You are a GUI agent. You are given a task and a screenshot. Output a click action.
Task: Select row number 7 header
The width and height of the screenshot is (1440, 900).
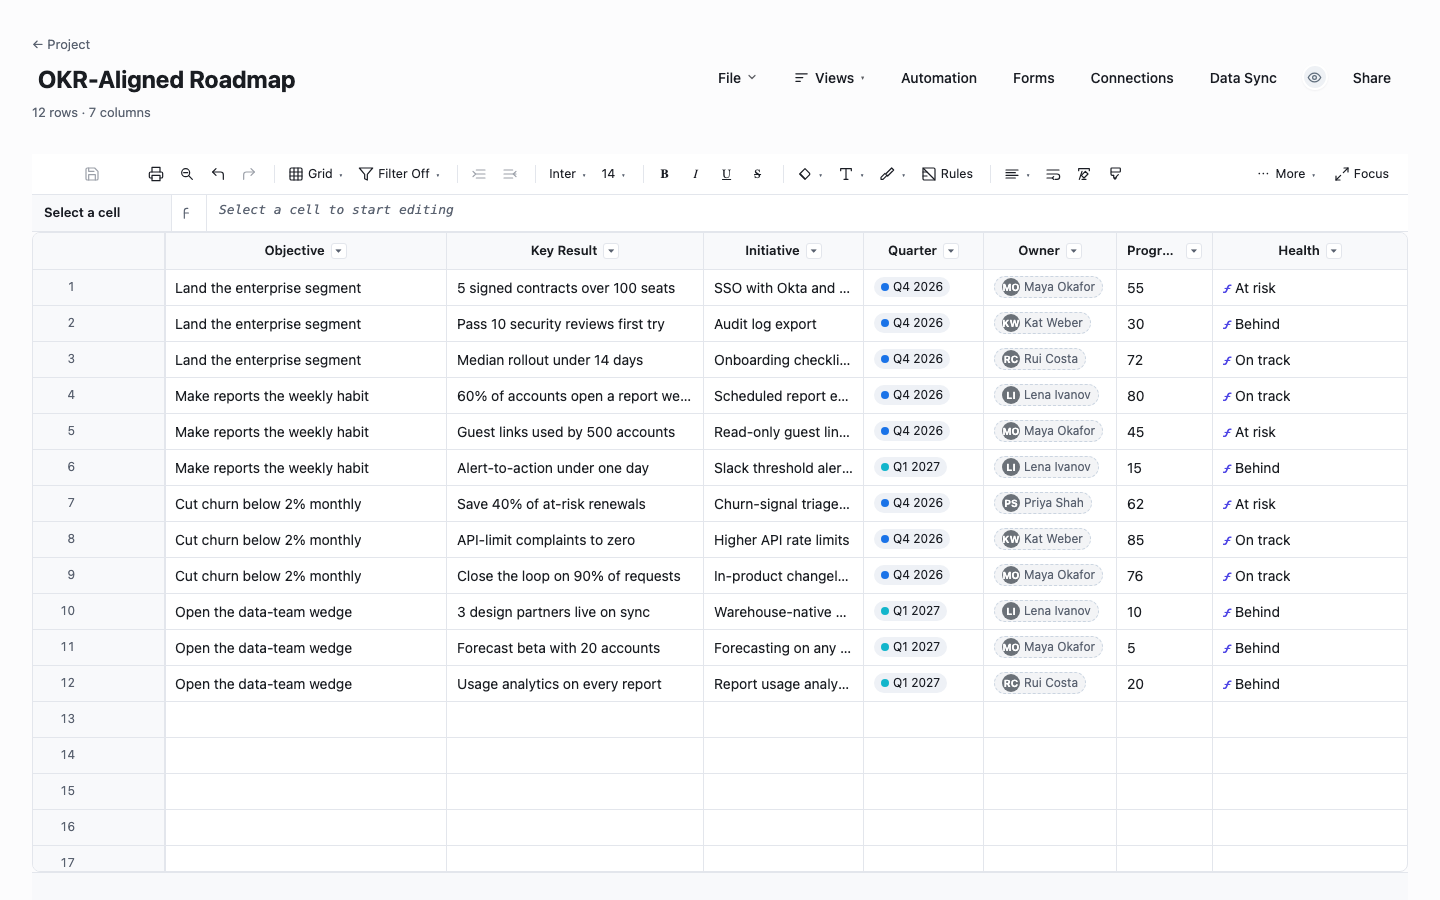click(x=98, y=503)
